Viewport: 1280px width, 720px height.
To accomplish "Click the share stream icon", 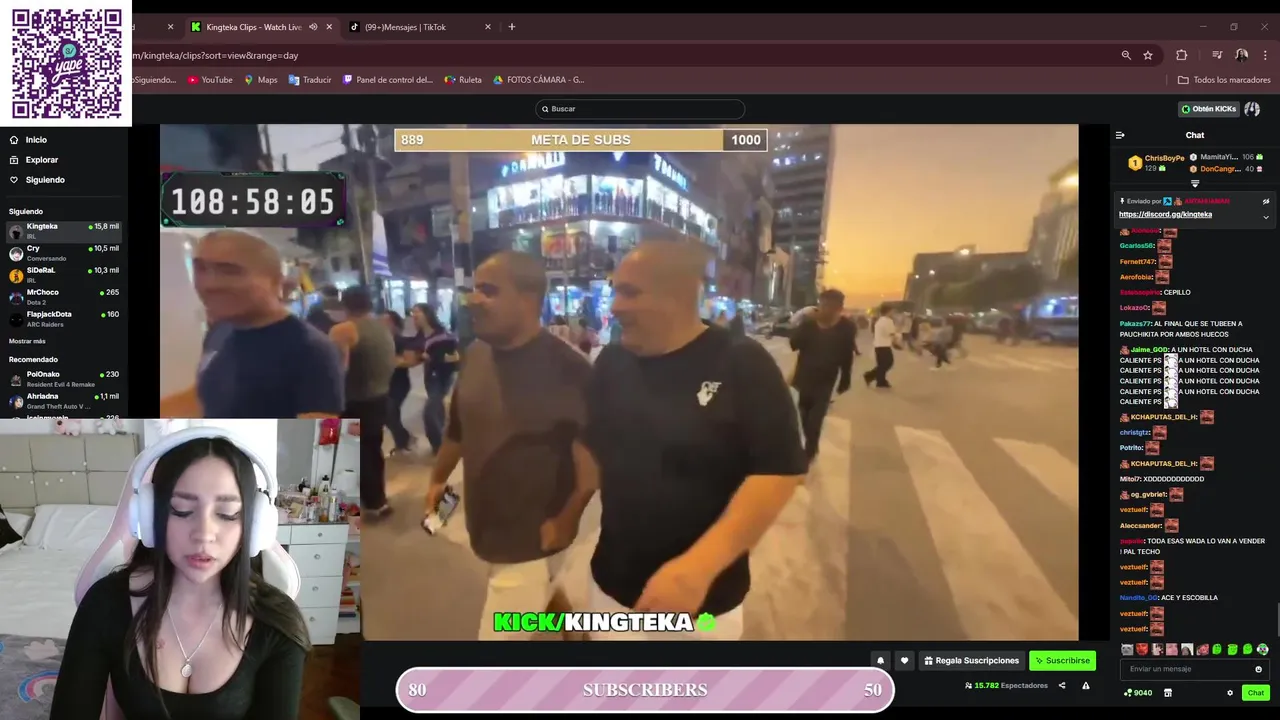I will coord(1062,686).
